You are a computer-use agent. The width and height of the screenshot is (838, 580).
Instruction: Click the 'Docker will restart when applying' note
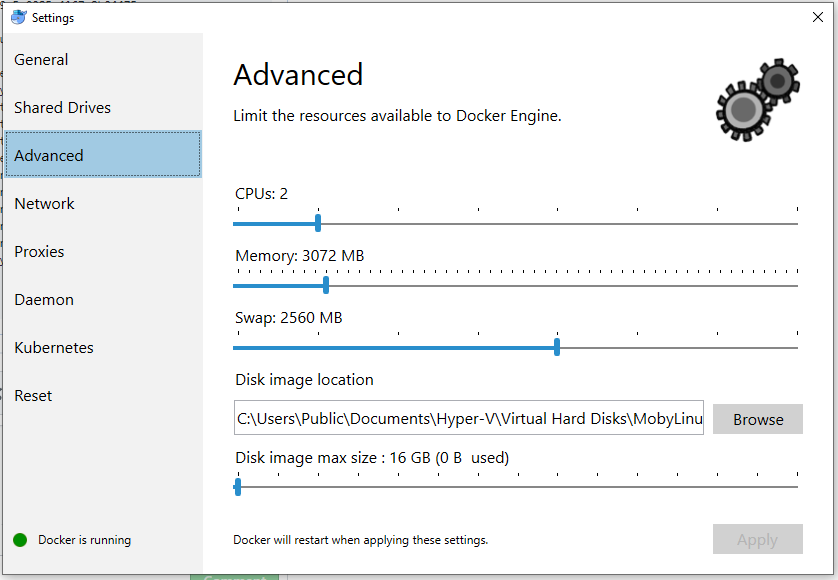[x=361, y=540]
